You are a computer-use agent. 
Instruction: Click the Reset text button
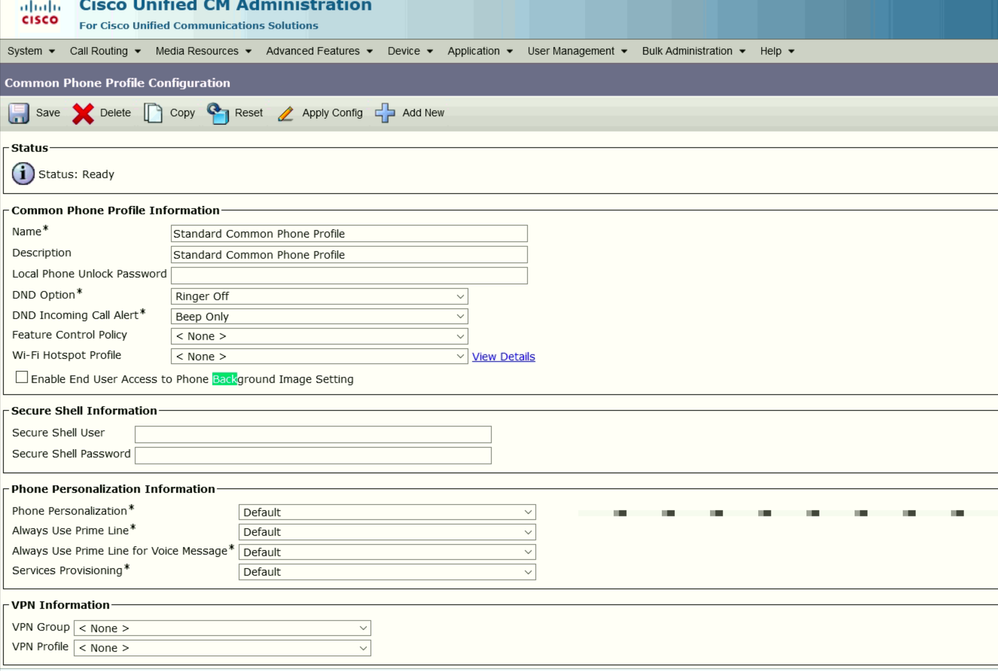[248, 113]
